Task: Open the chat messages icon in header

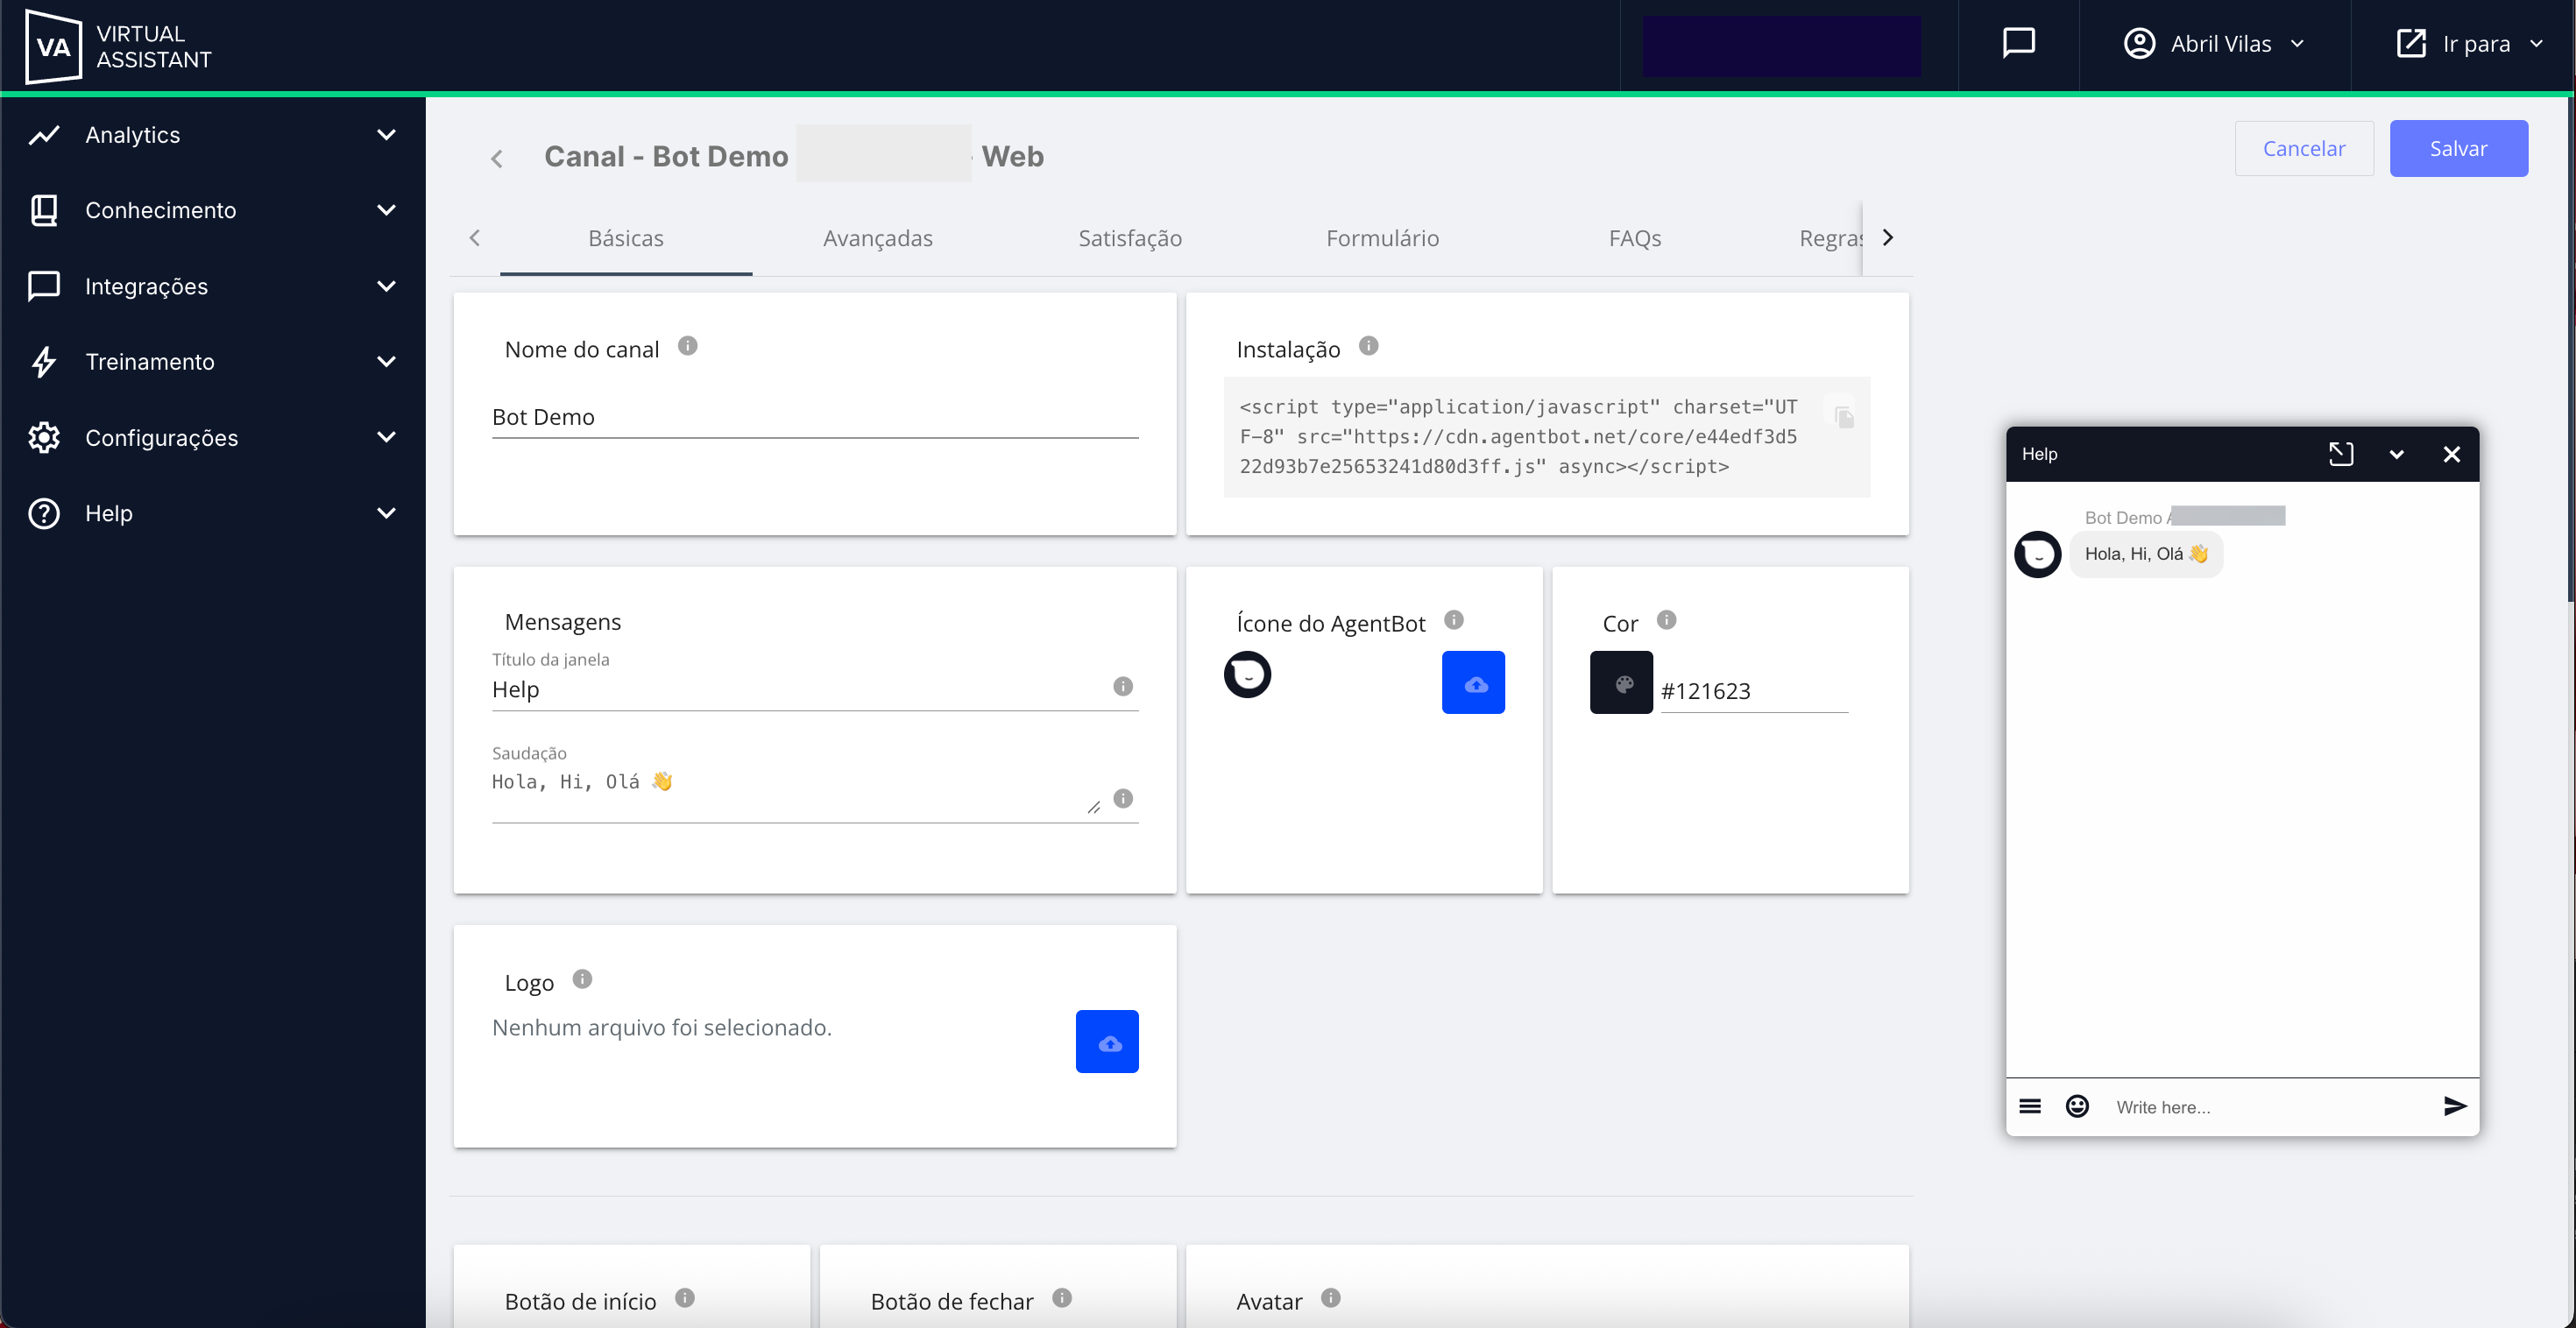Action: [2018, 43]
